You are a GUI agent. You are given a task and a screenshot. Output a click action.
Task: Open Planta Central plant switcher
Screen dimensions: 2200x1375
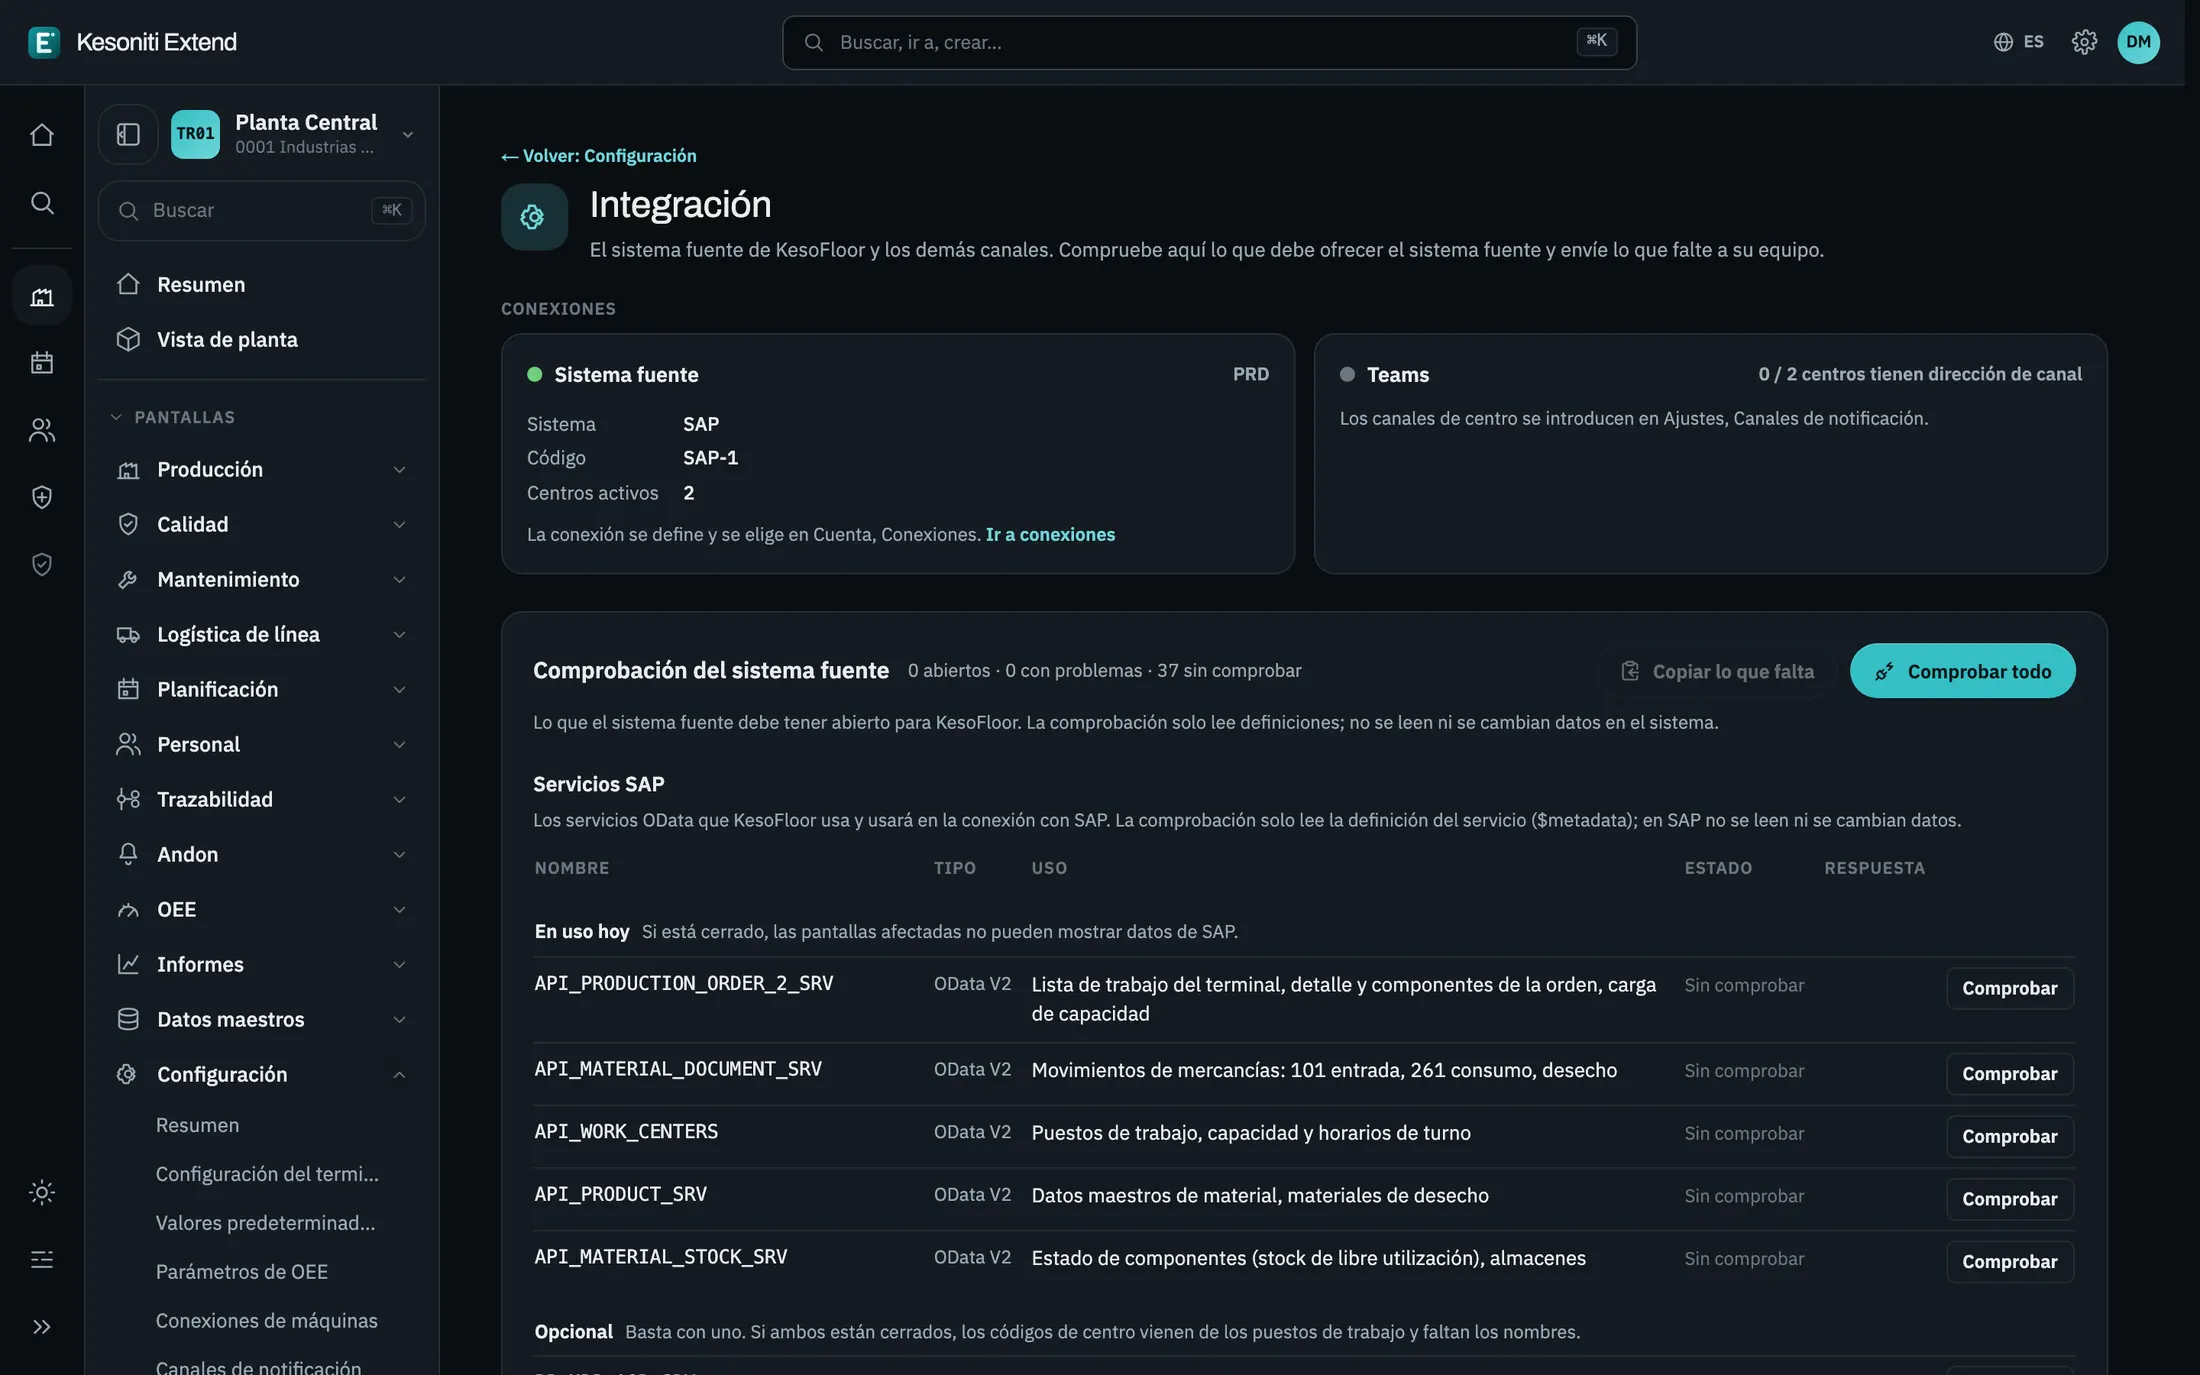point(294,134)
